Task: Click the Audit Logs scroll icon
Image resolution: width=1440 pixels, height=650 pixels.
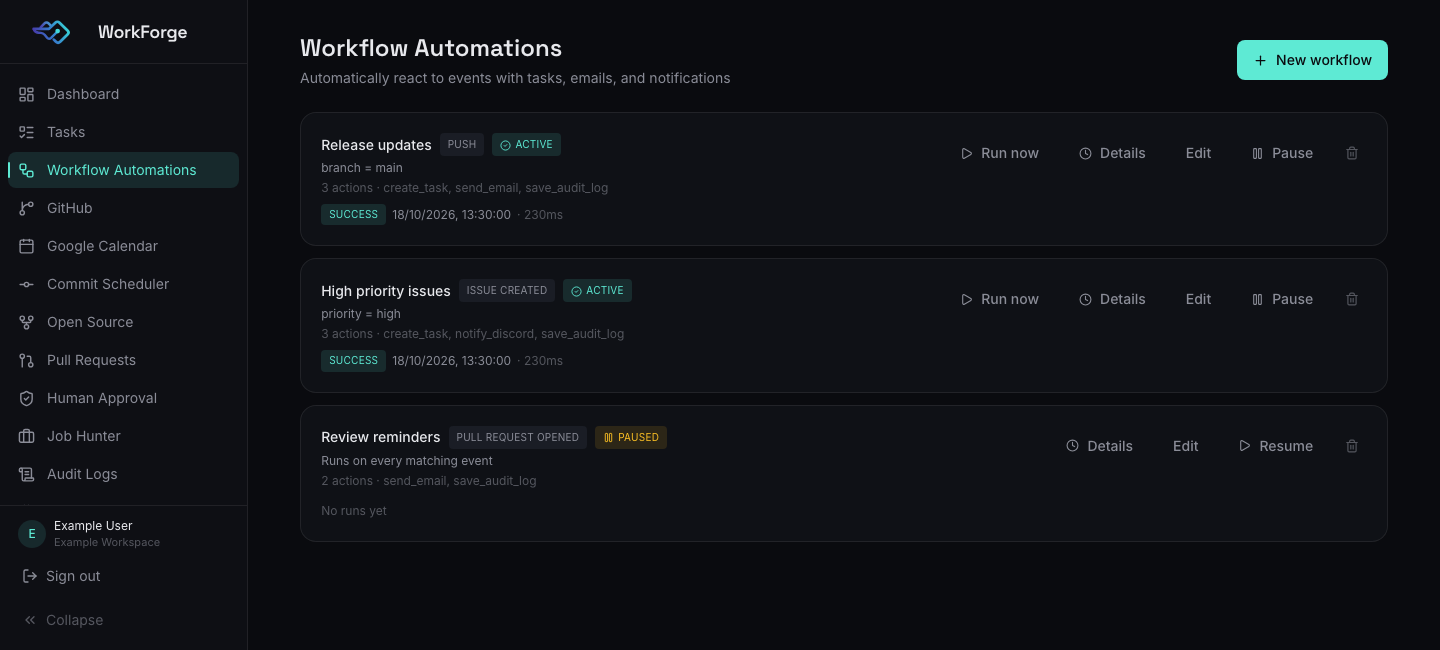Action: pyautogui.click(x=27, y=474)
